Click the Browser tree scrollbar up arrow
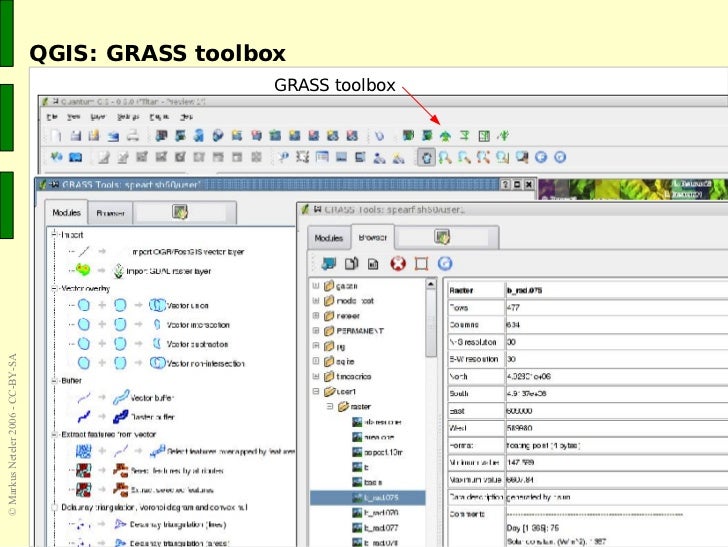This screenshot has height=547, width=728. tap(431, 283)
